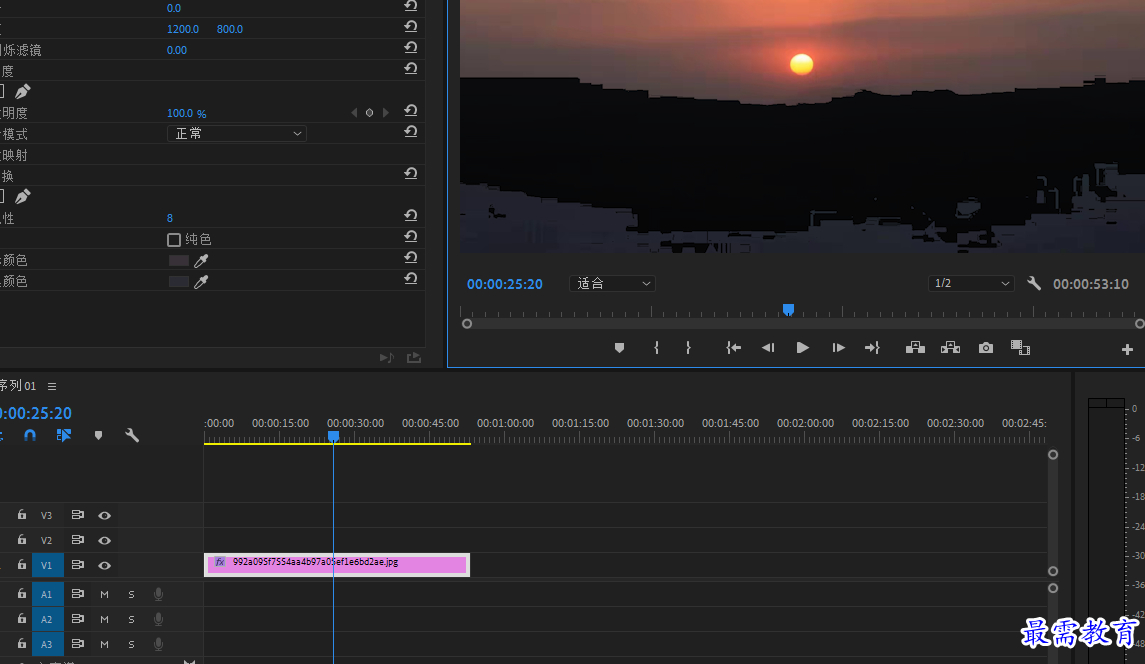1145x664 pixels.
Task: Click the Extract button
Action: pyautogui.click(x=950, y=348)
